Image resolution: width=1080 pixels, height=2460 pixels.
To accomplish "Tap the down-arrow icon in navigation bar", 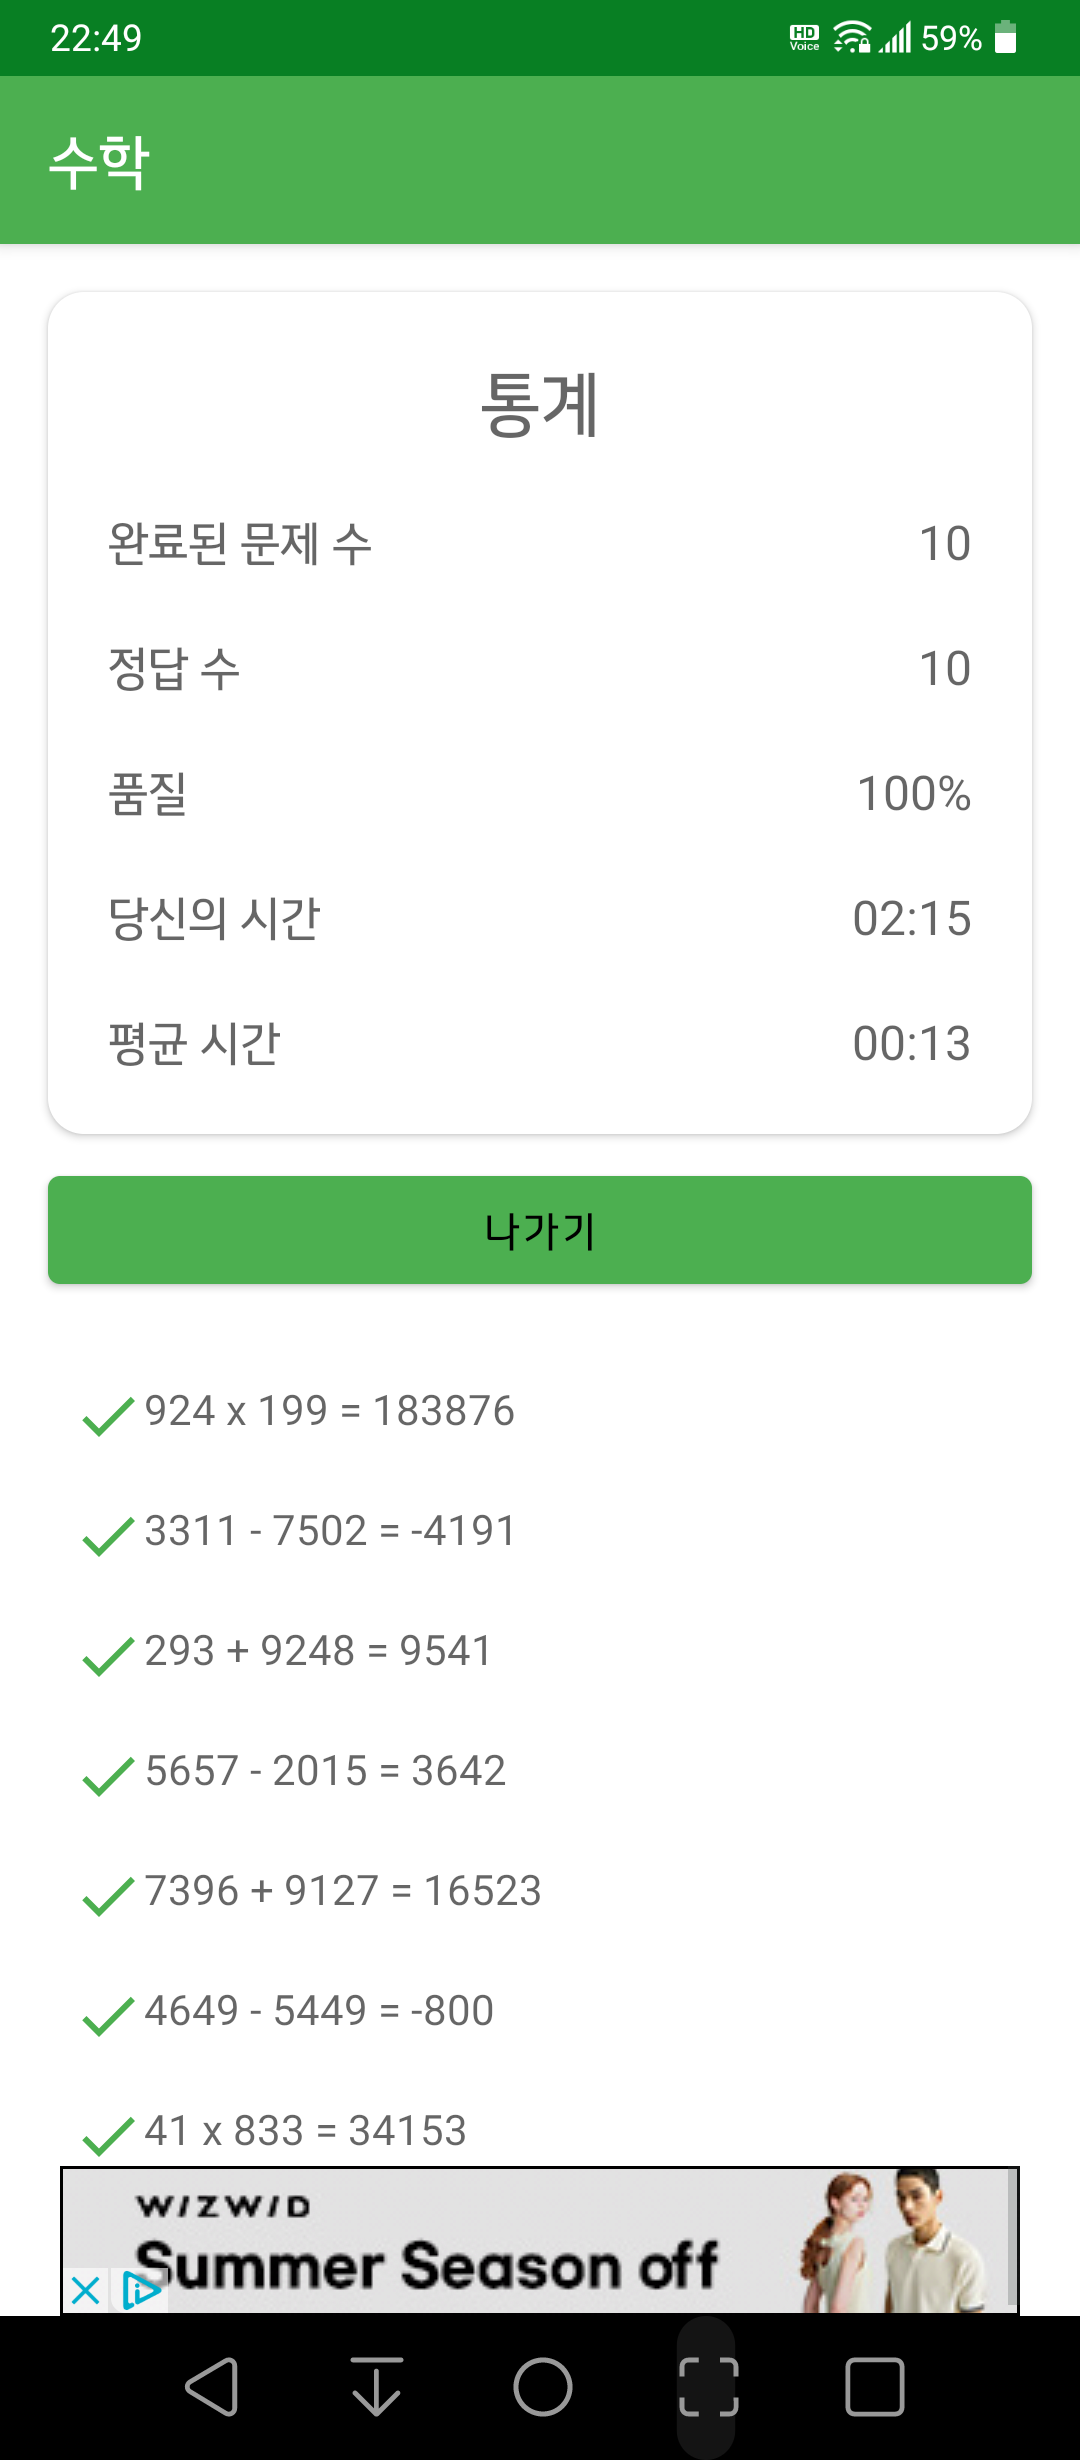I will click(377, 2387).
